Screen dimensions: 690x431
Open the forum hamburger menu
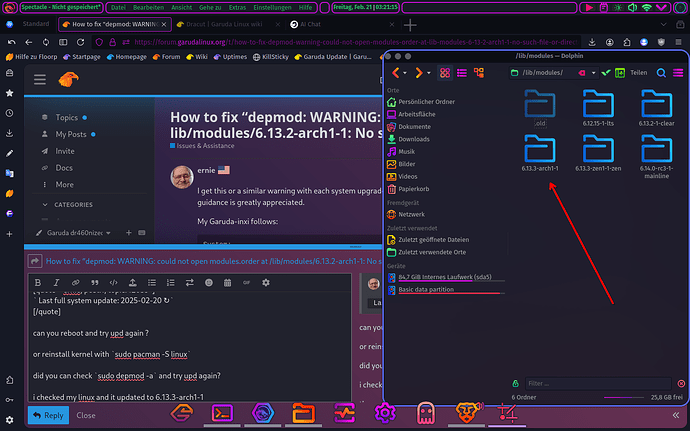[x=40, y=80]
